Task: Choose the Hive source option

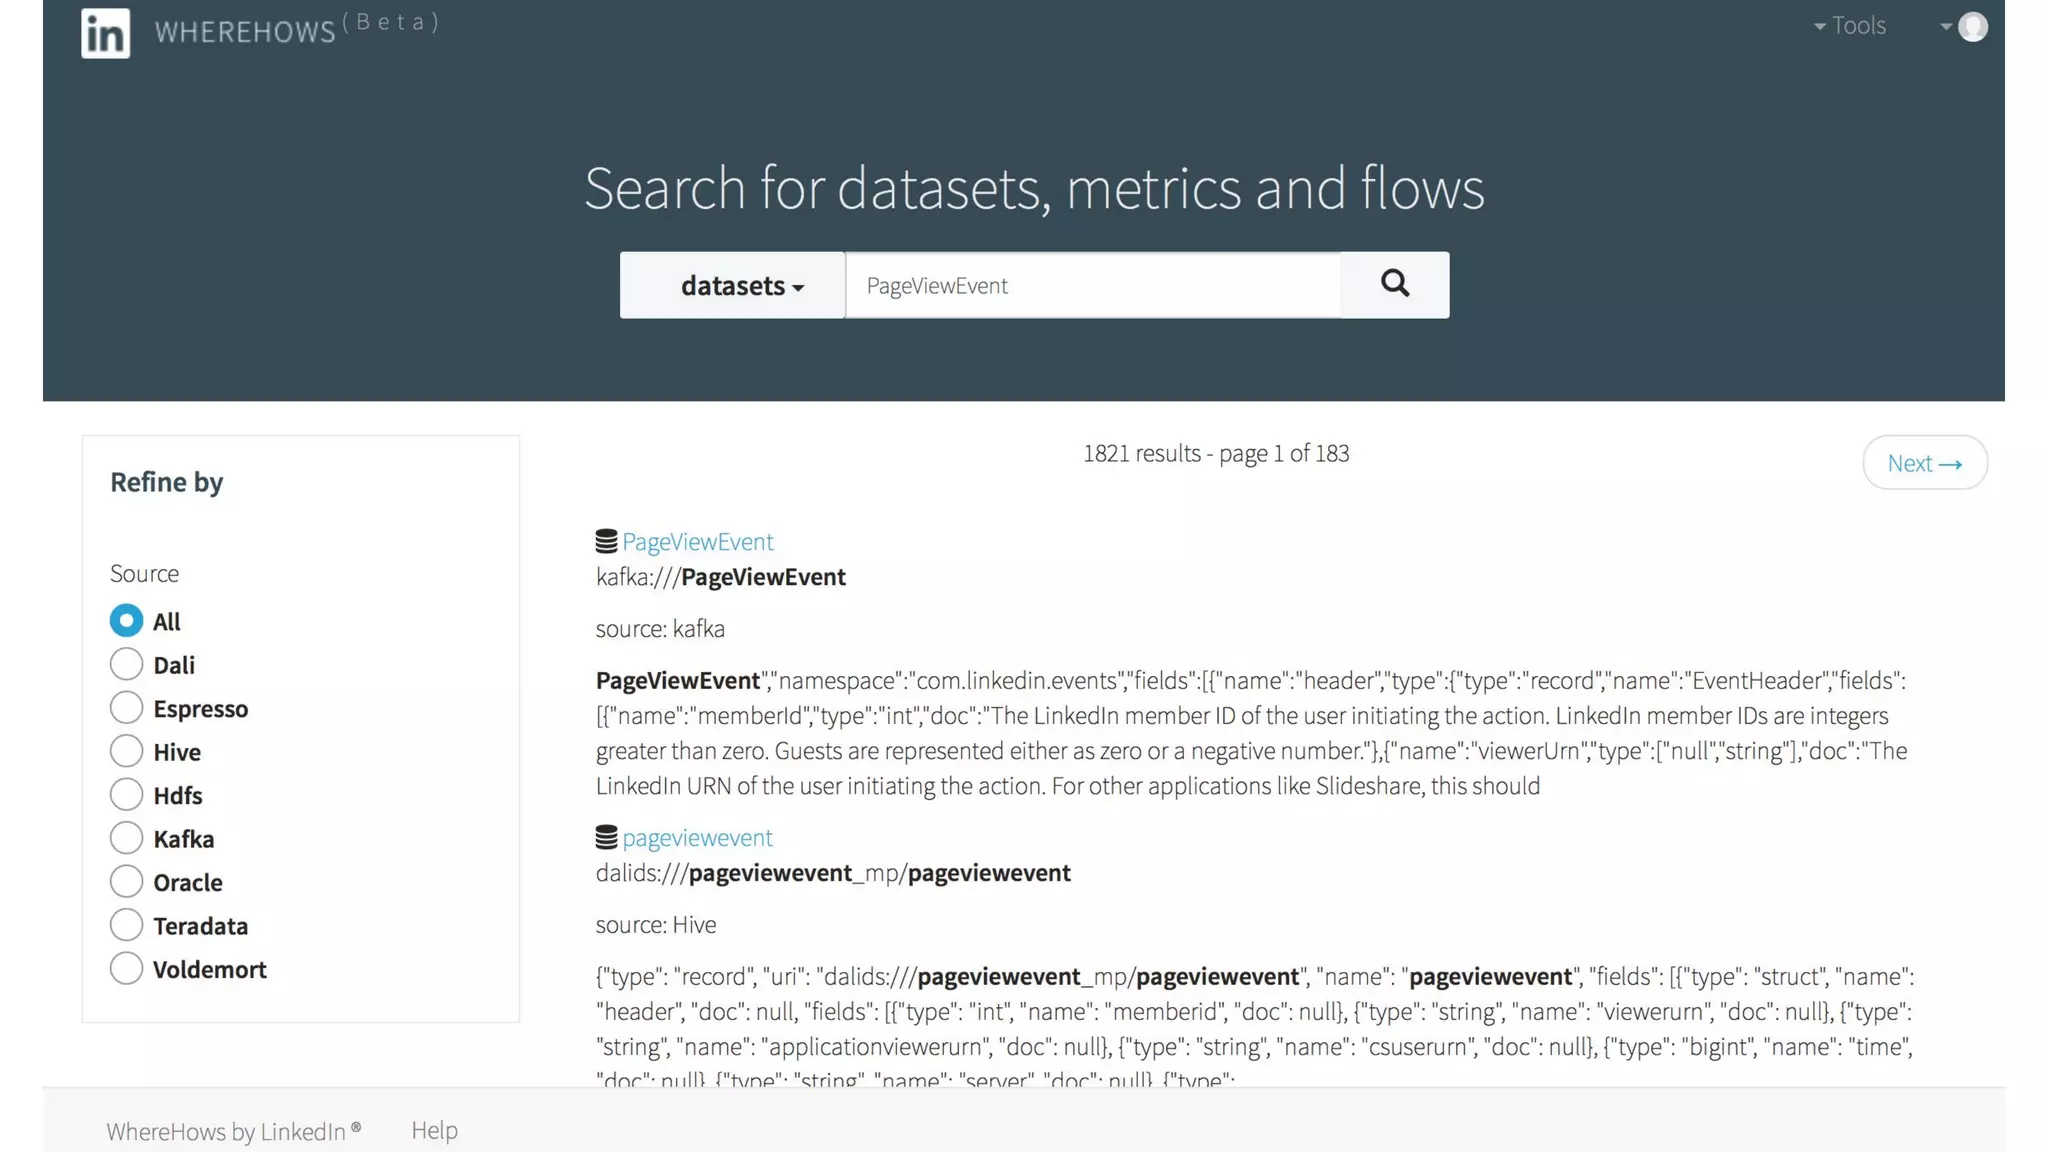Action: (x=126, y=751)
